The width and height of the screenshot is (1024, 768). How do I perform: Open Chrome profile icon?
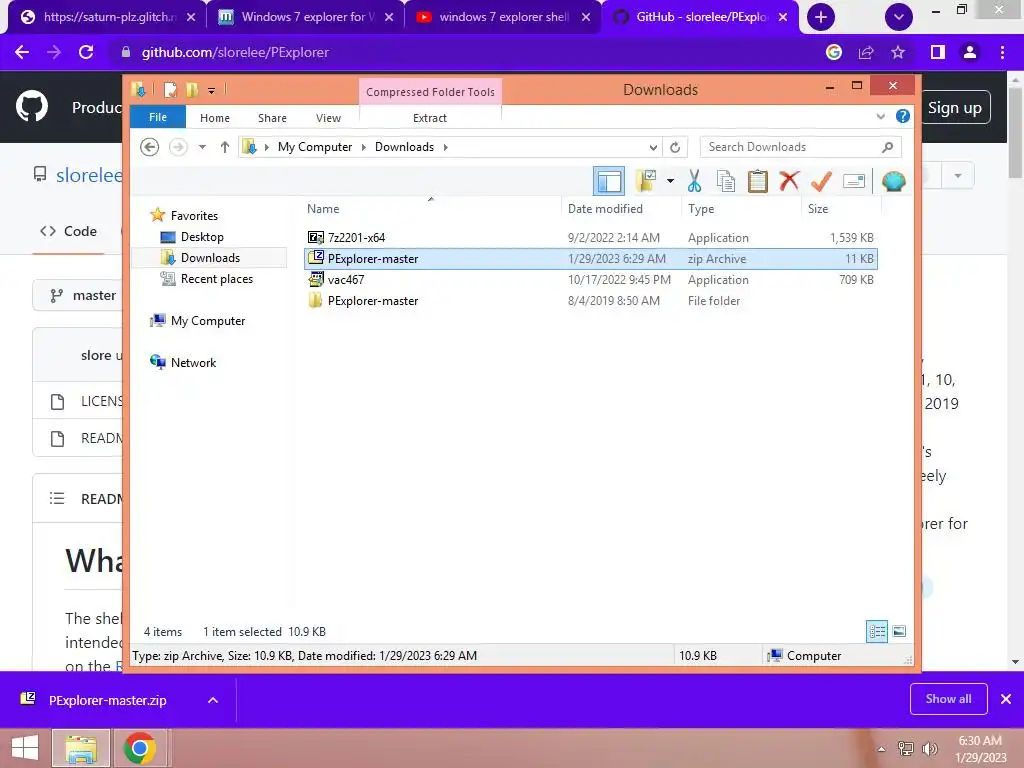coord(970,52)
